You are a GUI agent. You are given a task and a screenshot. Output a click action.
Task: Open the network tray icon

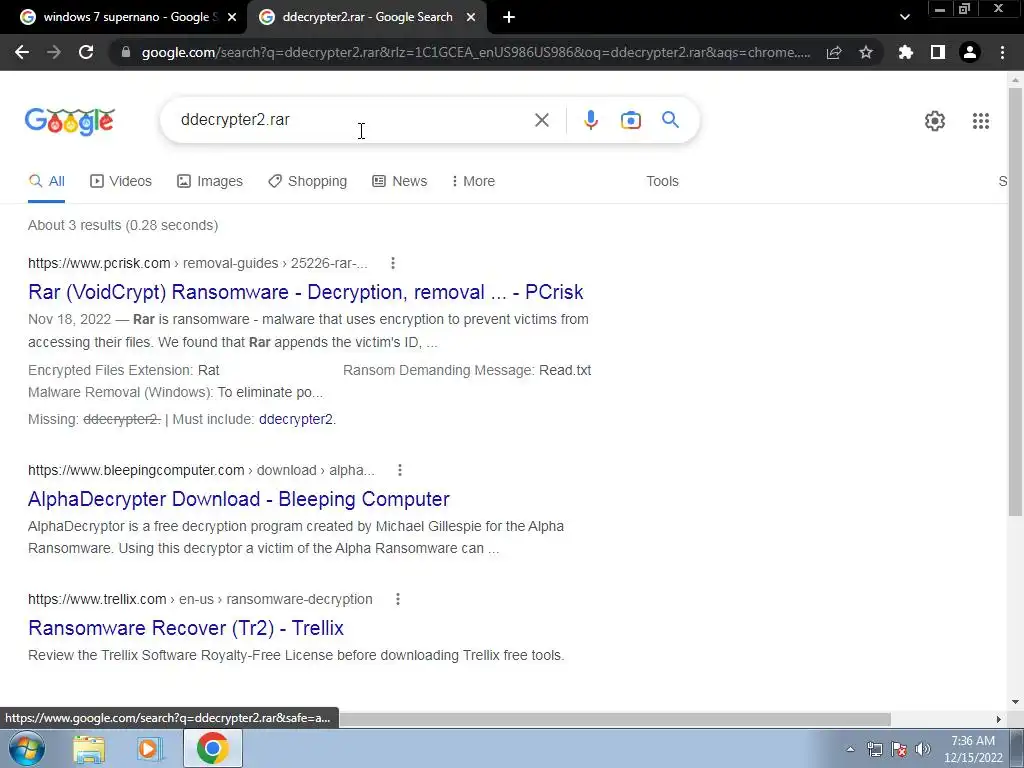click(x=874, y=749)
